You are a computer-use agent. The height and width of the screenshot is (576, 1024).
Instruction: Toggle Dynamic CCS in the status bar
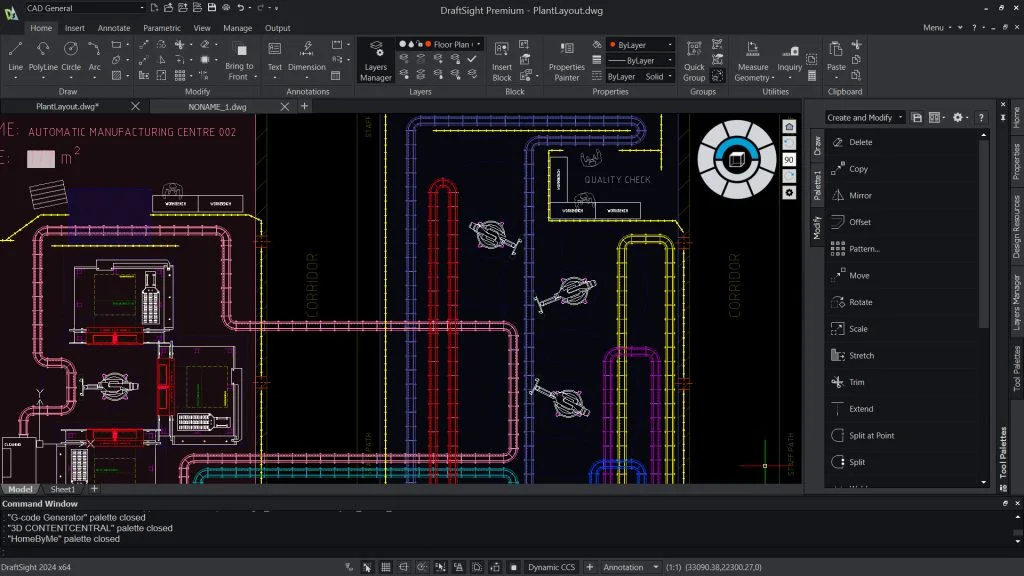[x=551, y=567]
